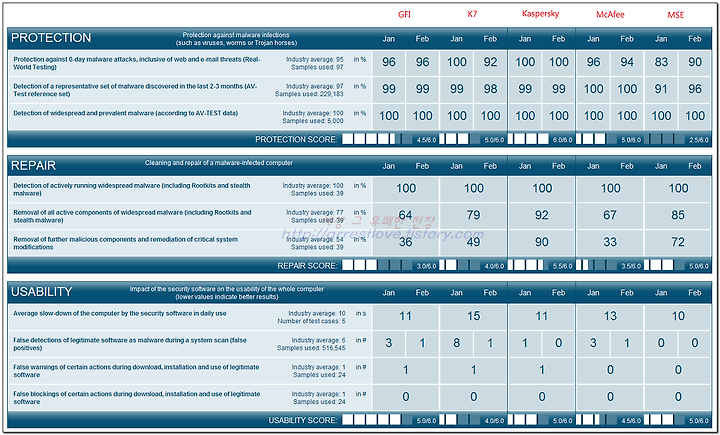Select the 'Detection of actively running widespread malware' label
The width and height of the screenshot is (720, 435).
click(132, 190)
